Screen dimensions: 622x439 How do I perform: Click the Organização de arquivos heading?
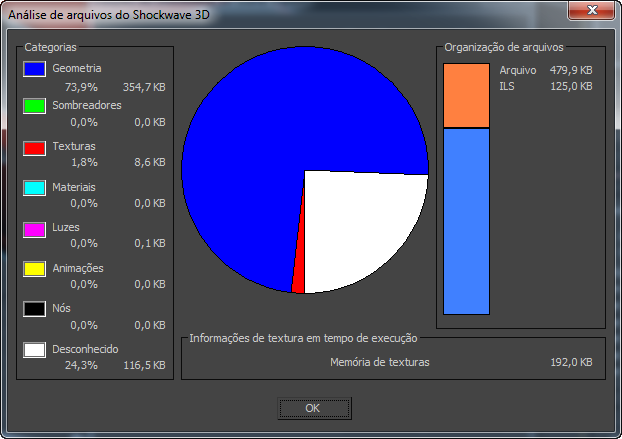[504, 47]
